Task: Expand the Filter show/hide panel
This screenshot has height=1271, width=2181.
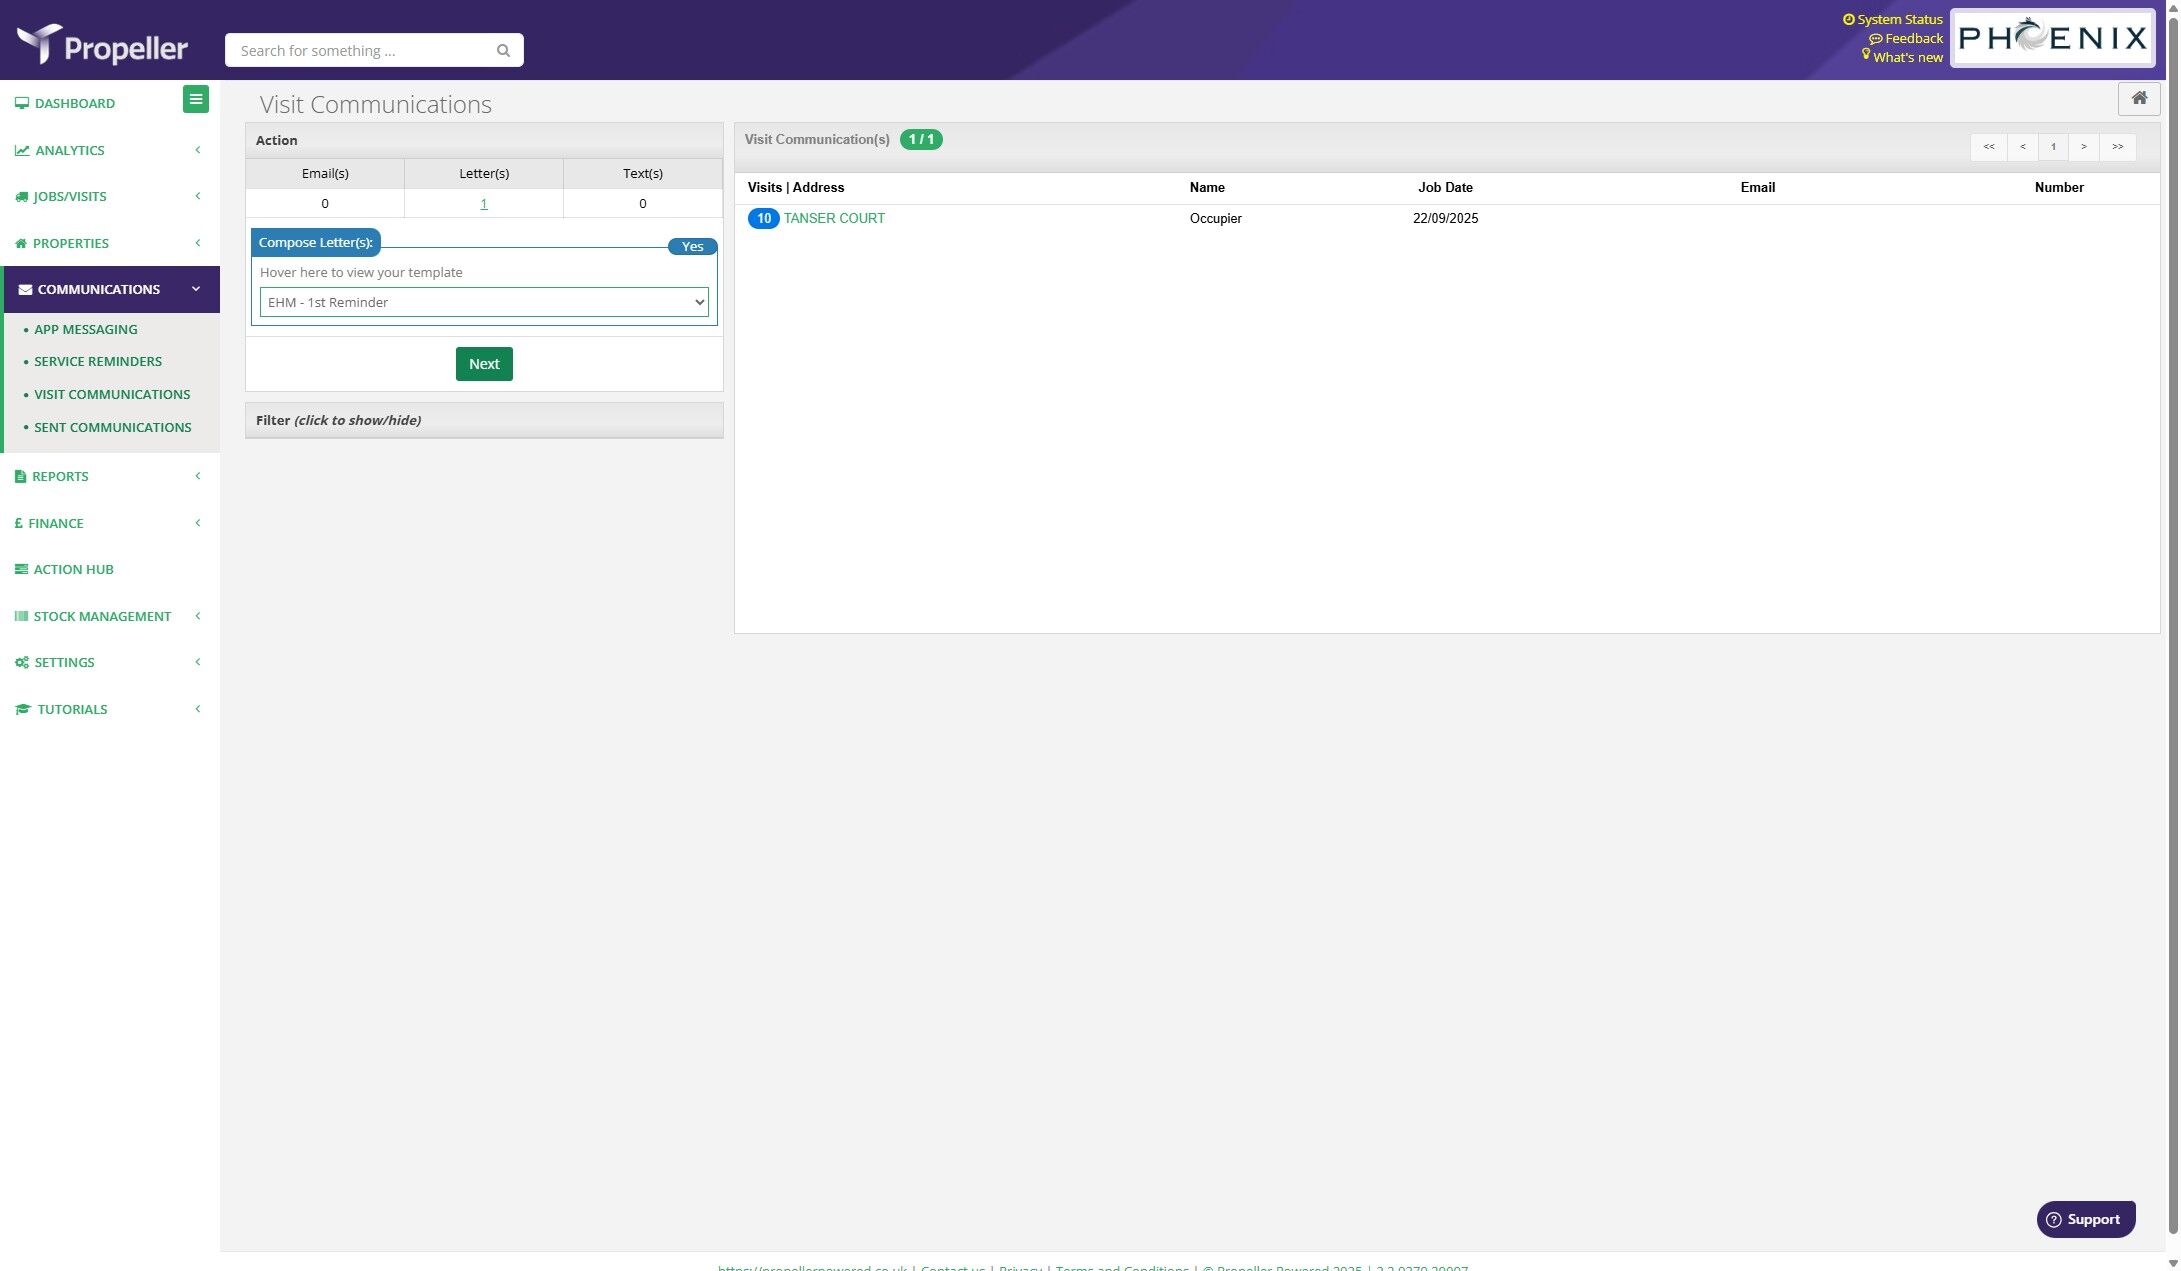Action: point(484,420)
